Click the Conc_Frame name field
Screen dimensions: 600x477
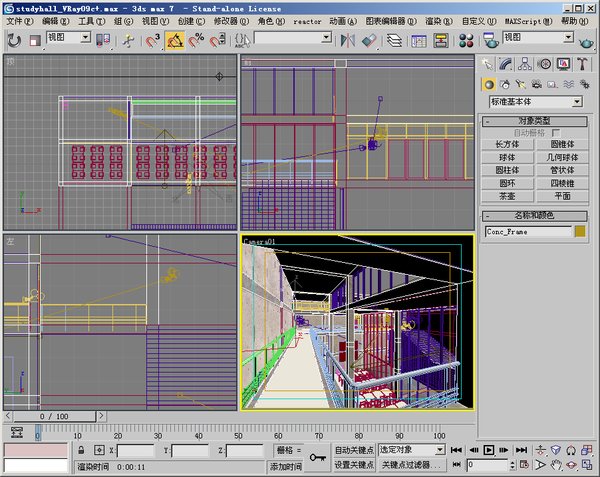tap(528, 232)
